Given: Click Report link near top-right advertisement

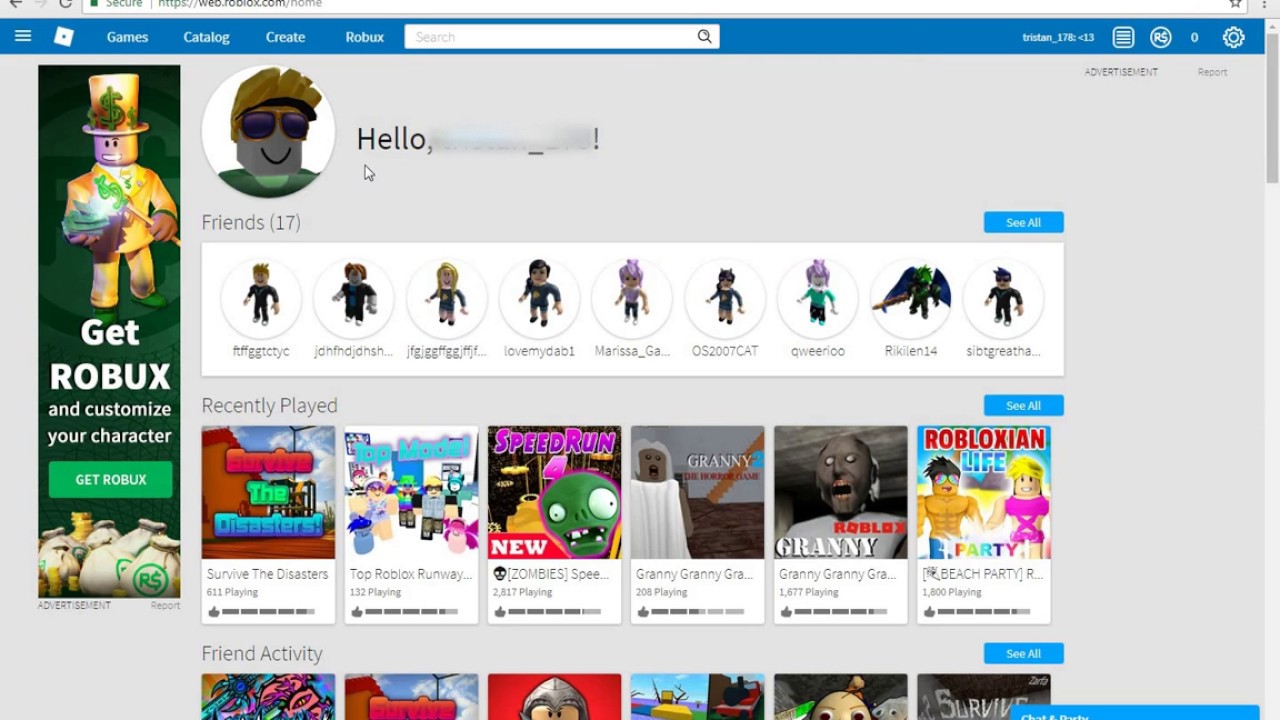Looking at the screenshot, I should click(1212, 72).
